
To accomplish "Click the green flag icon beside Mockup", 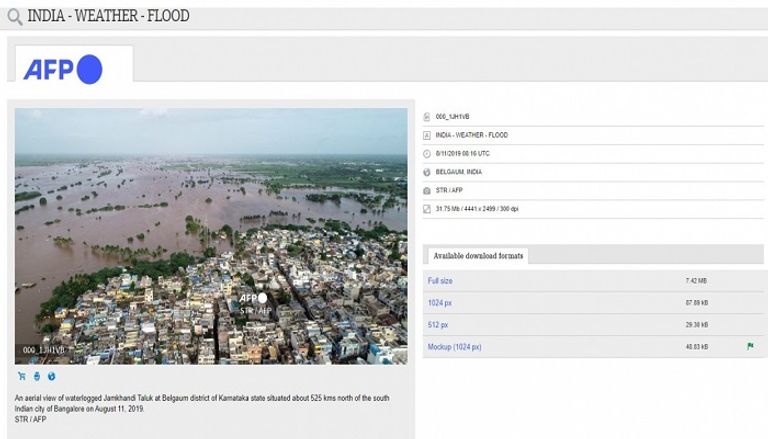I will [750, 347].
